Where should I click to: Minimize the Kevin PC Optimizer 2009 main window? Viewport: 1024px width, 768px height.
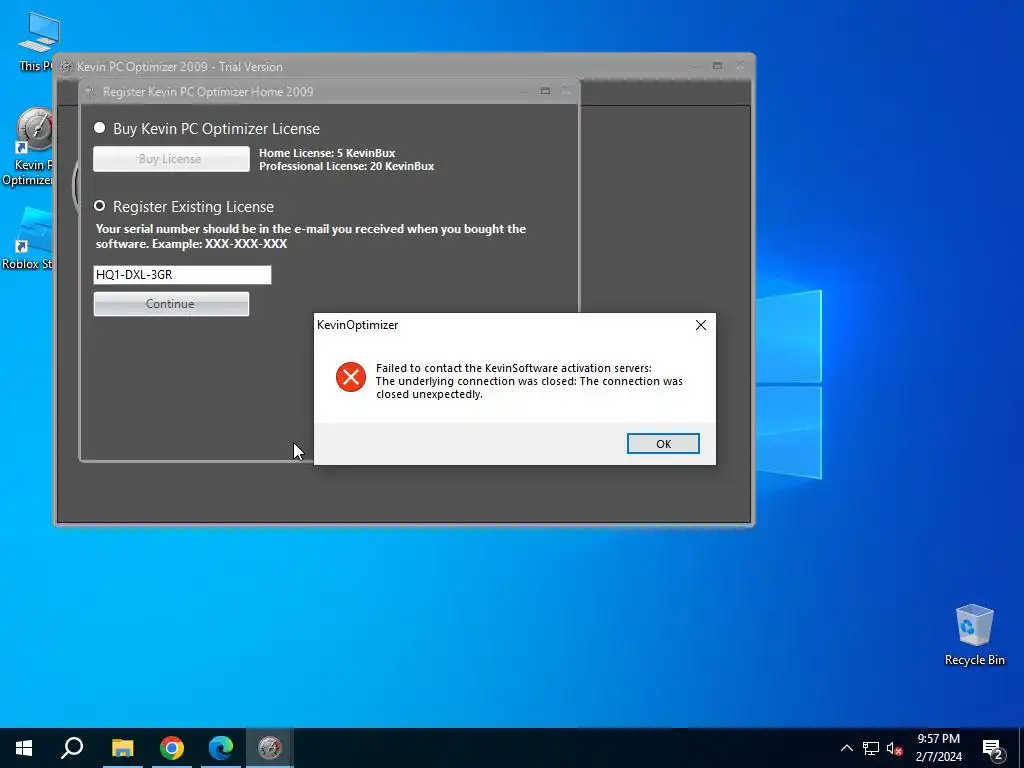696,66
